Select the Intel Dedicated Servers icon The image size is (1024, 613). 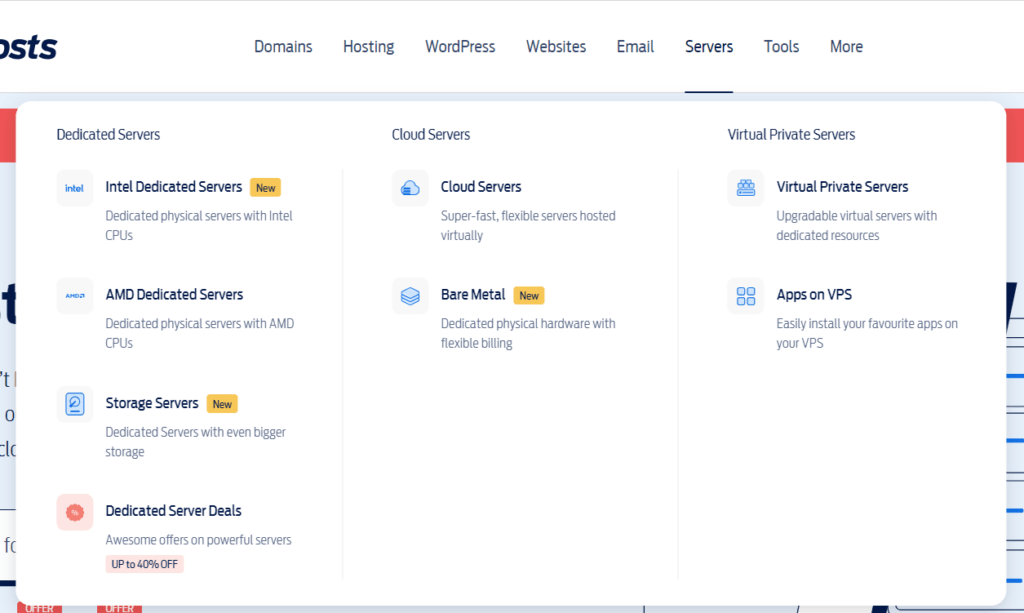[74, 187]
